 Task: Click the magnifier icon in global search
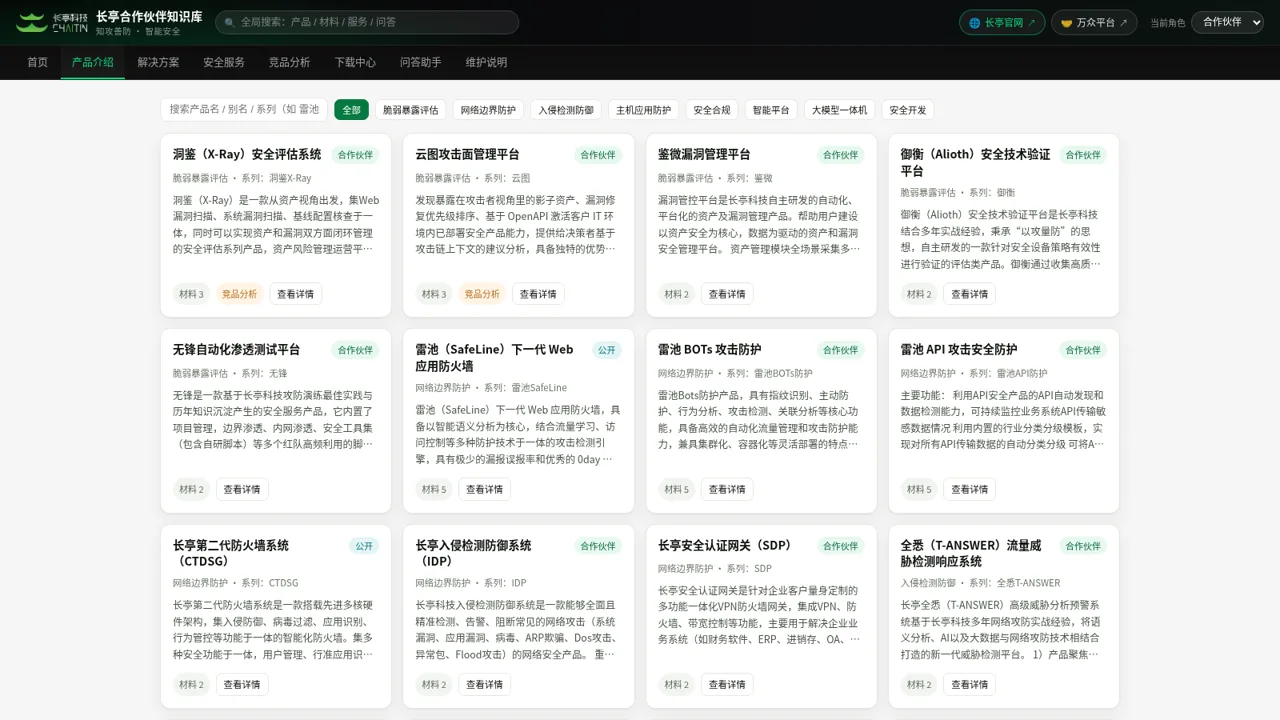click(229, 22)
